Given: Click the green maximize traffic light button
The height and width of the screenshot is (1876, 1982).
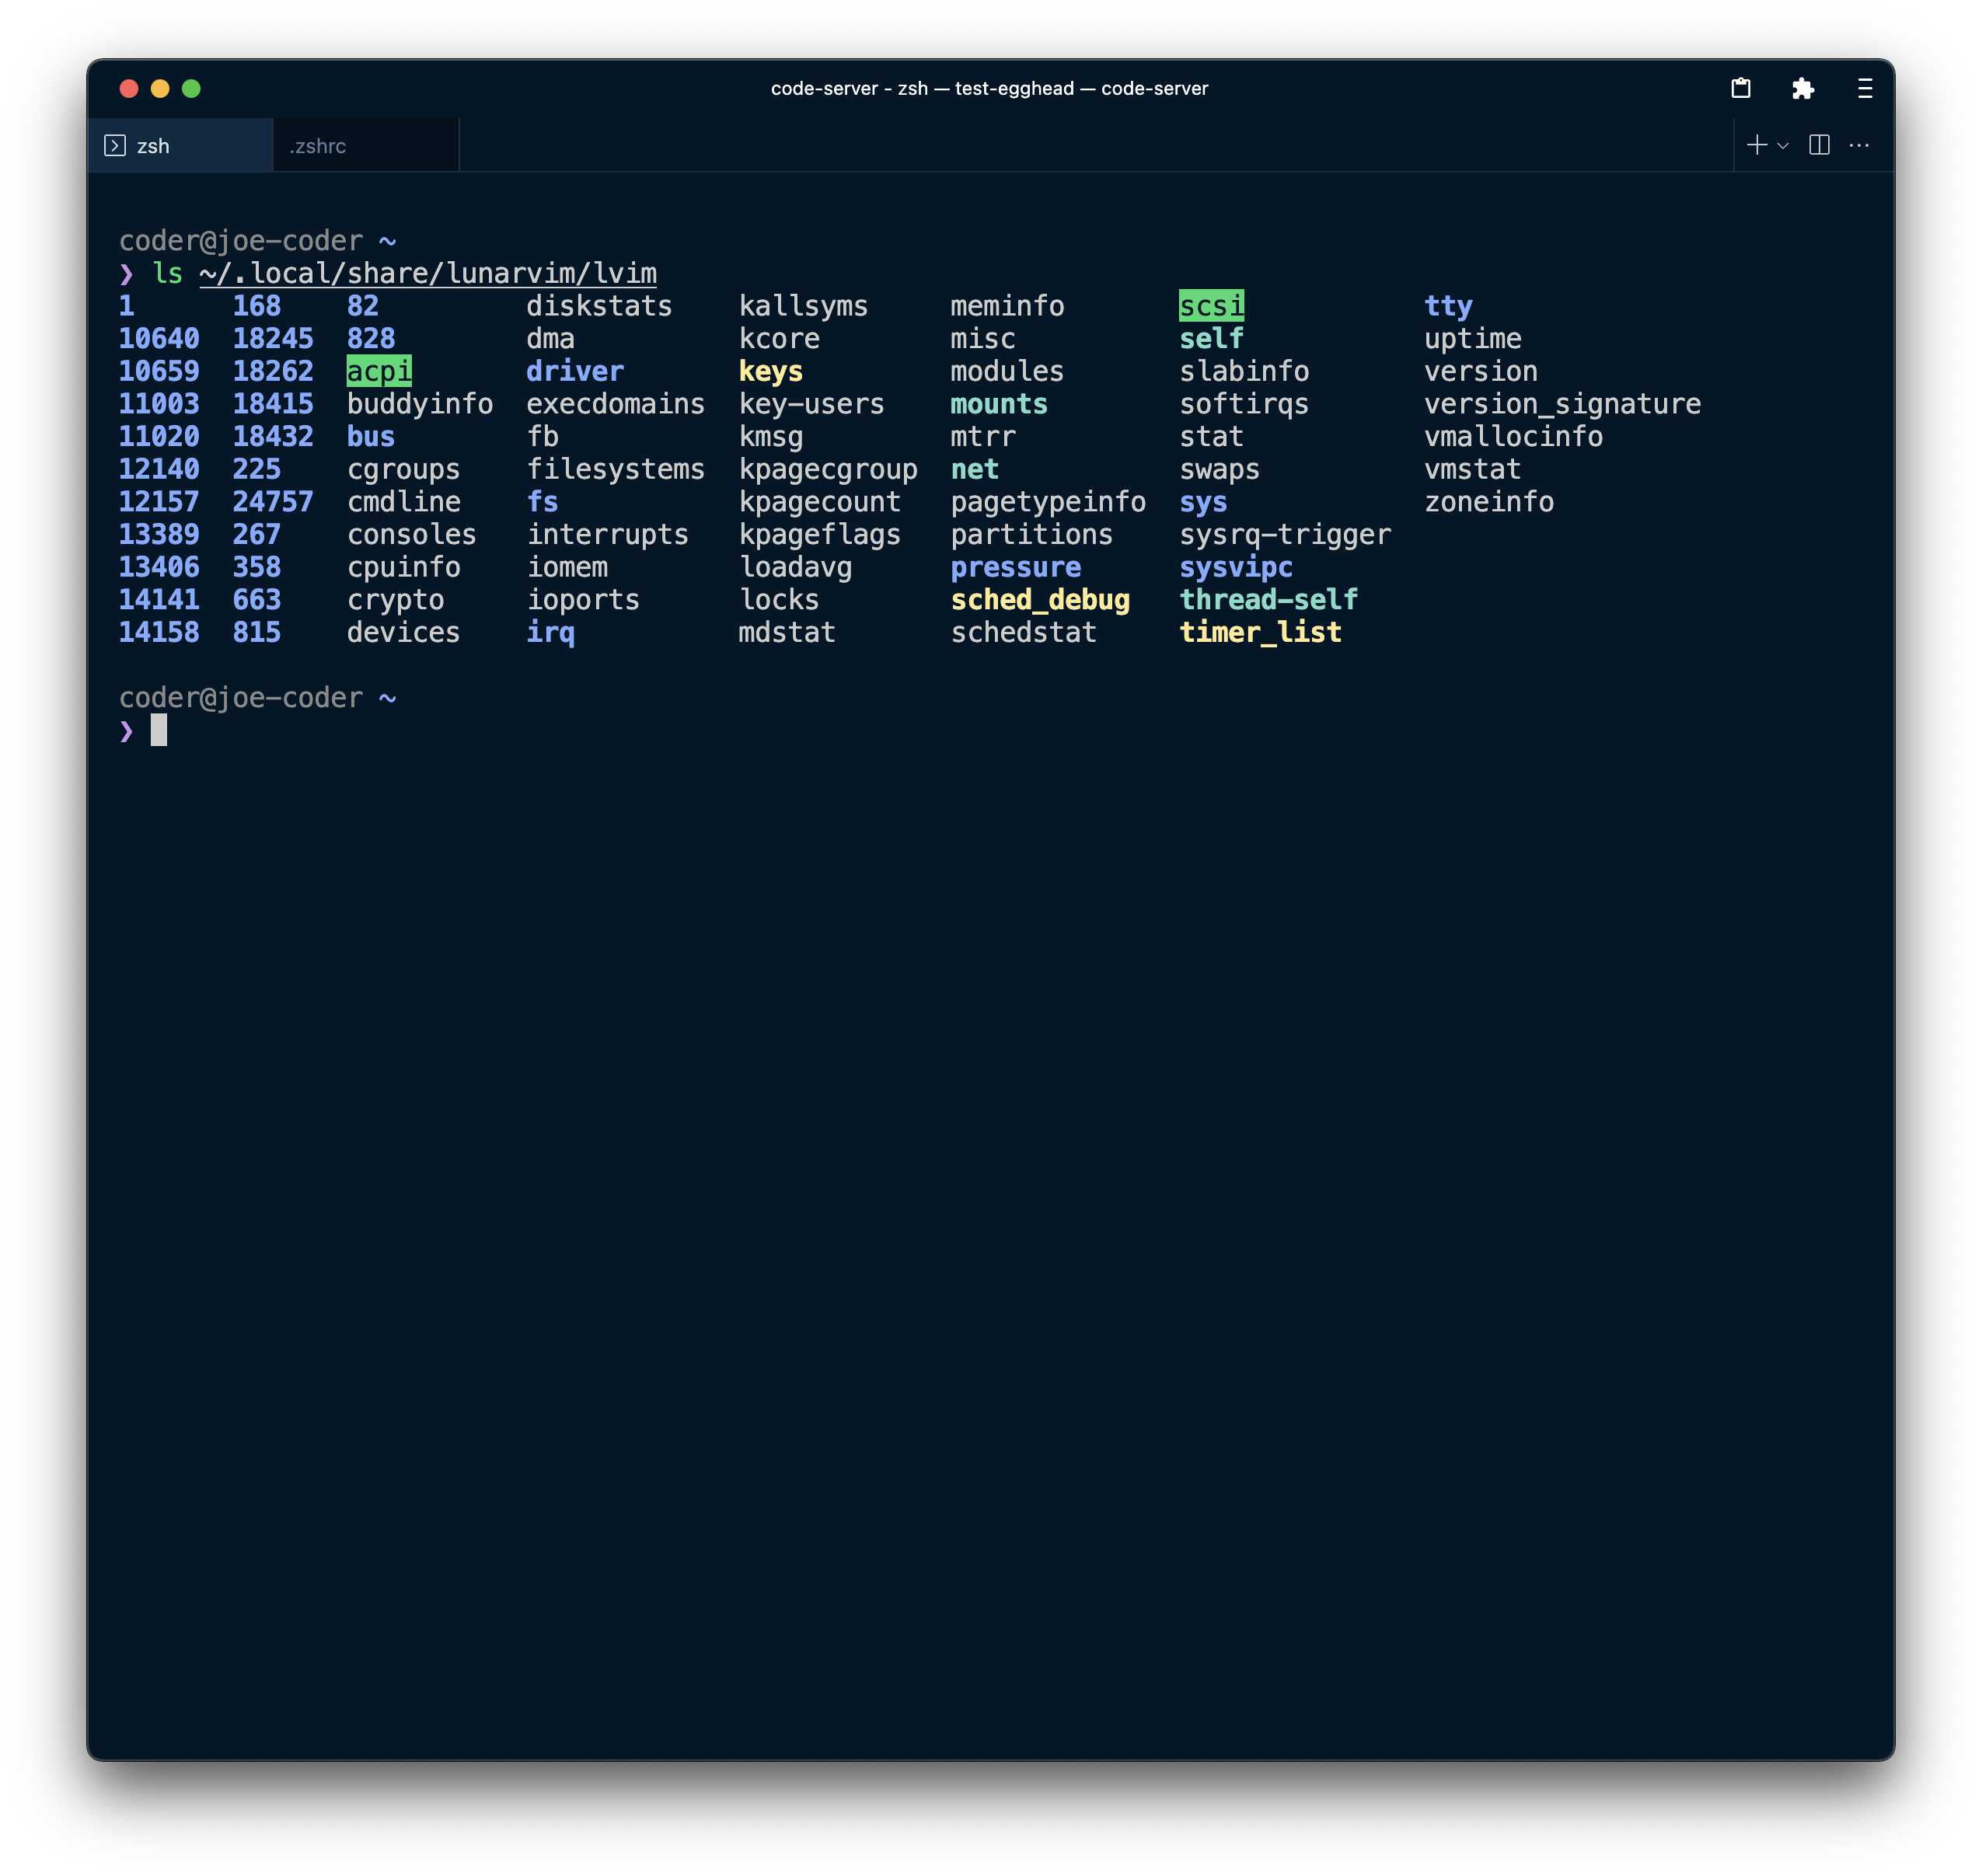Looking at the screenshot, I should 191,88.
